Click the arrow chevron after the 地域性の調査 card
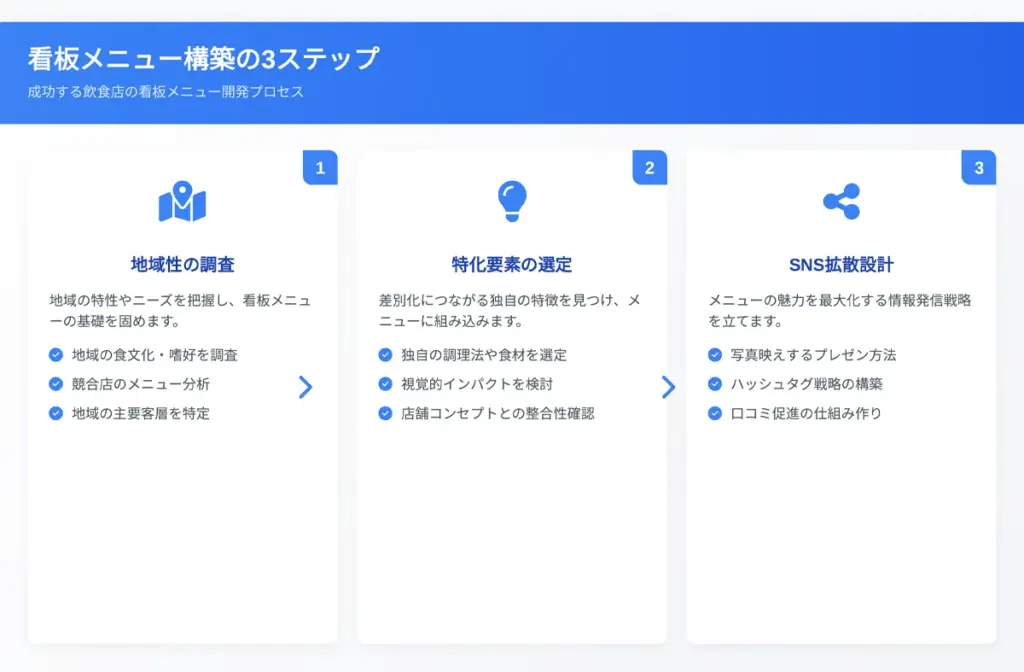 pyautogui.click(x=306, y=387)
